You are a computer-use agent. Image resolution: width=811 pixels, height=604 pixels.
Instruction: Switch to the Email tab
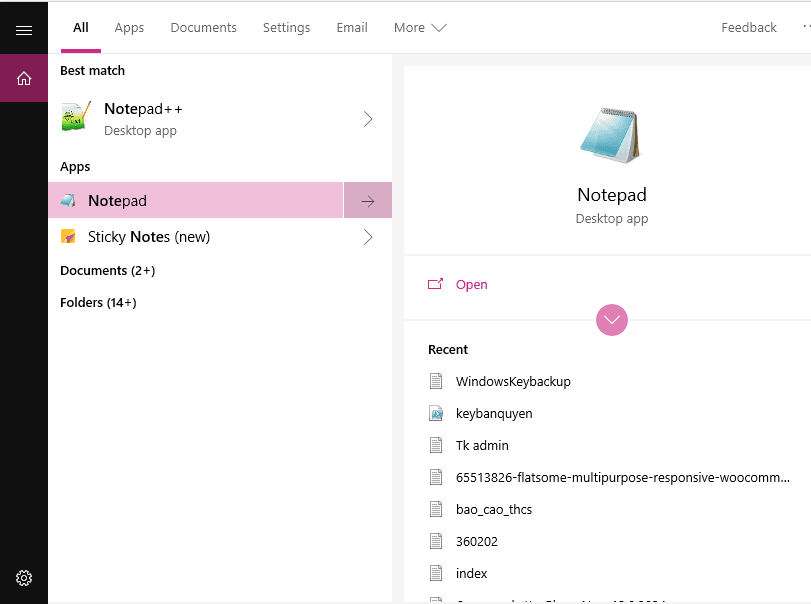tap(352, 27)
